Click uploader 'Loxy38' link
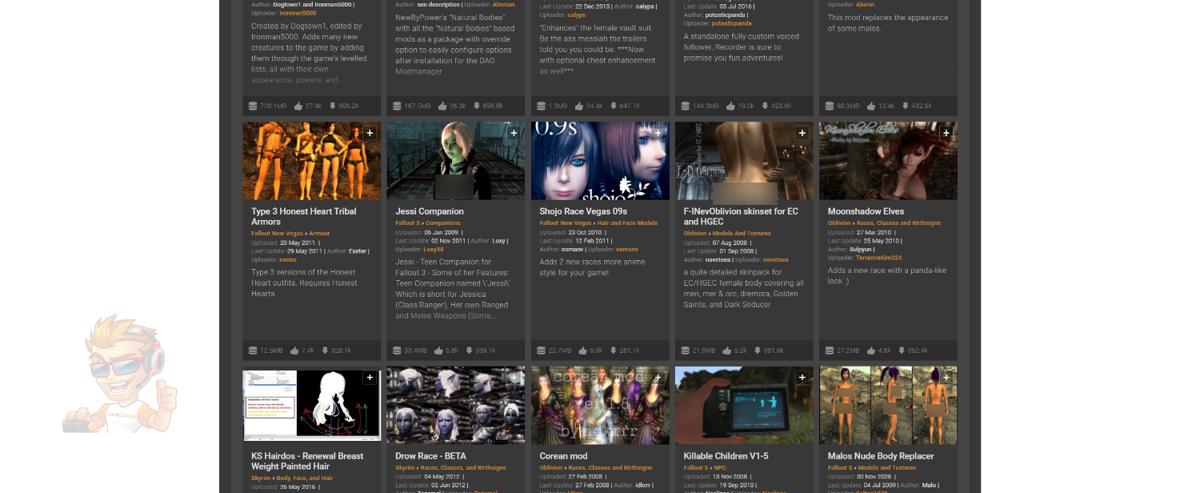The height and width of the screenshot is (493, 1200). pos(432,249)
